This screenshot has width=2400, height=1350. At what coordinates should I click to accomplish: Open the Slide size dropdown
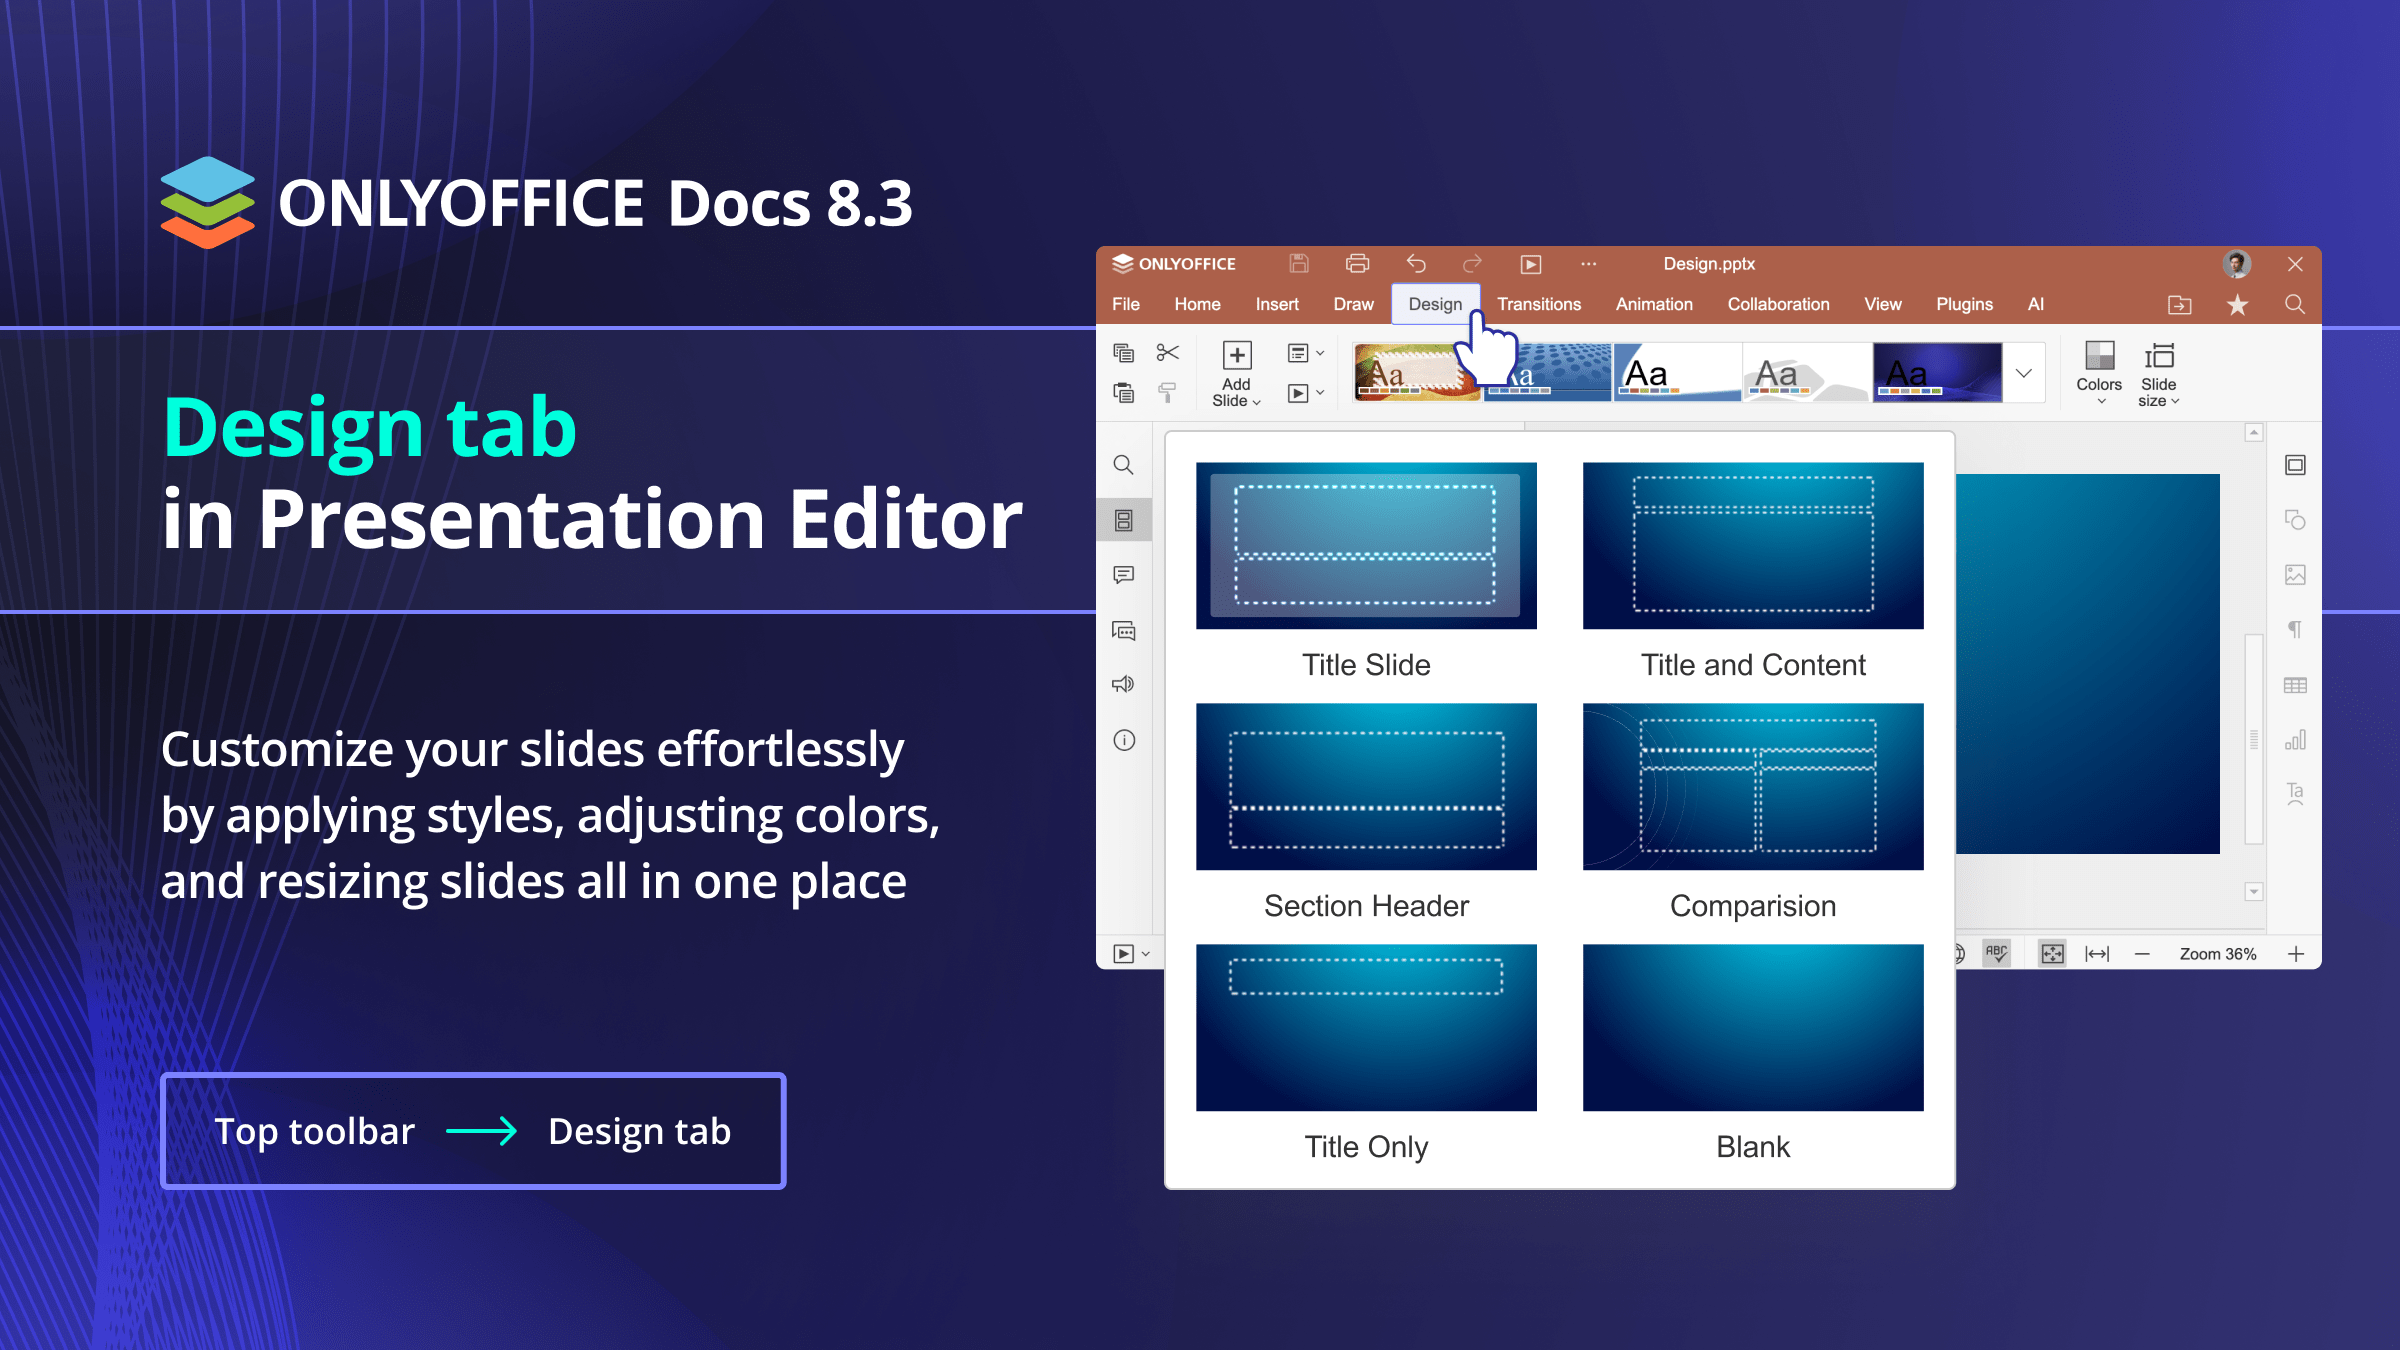click(x=2159, y=372)
